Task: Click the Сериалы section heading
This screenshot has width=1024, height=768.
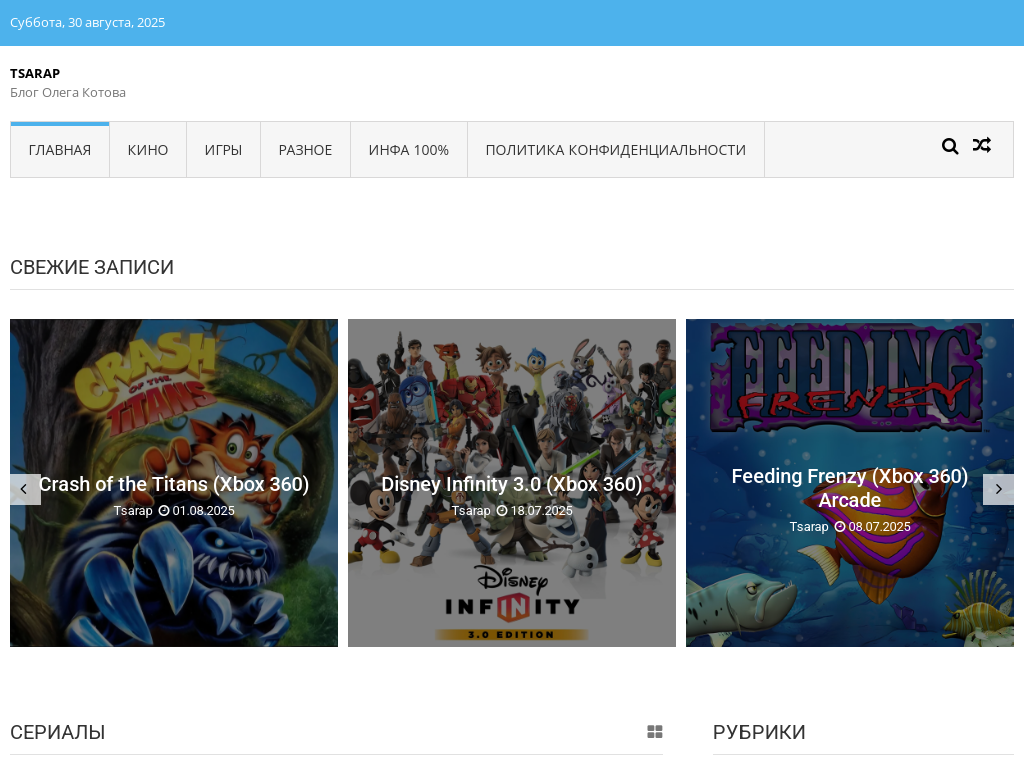Action: [x=57, y=732]
